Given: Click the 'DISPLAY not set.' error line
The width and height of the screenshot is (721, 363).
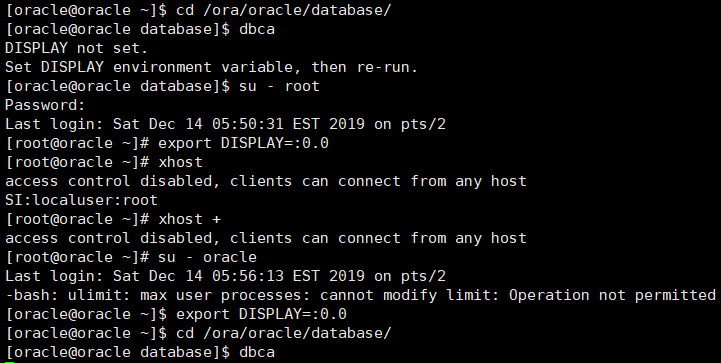Looking at the screenshot, I should (76, 48).
